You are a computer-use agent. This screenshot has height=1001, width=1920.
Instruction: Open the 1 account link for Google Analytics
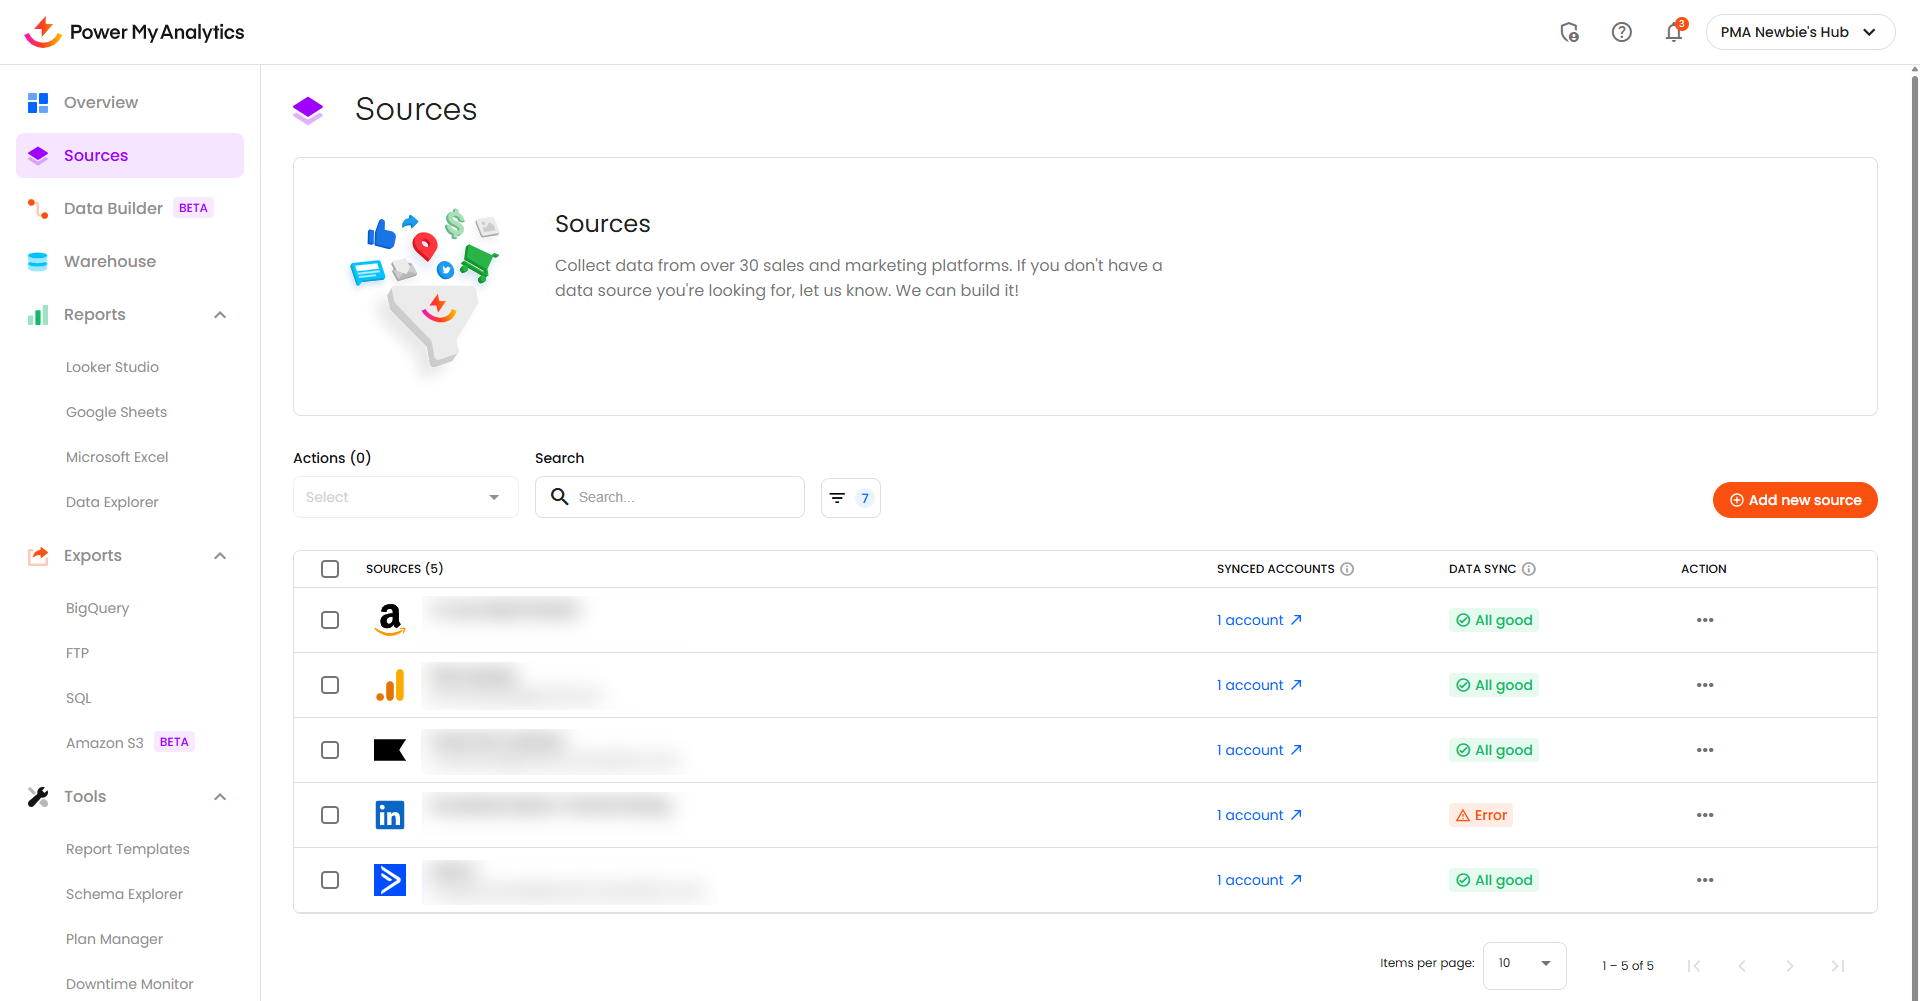click(1258, 685)
